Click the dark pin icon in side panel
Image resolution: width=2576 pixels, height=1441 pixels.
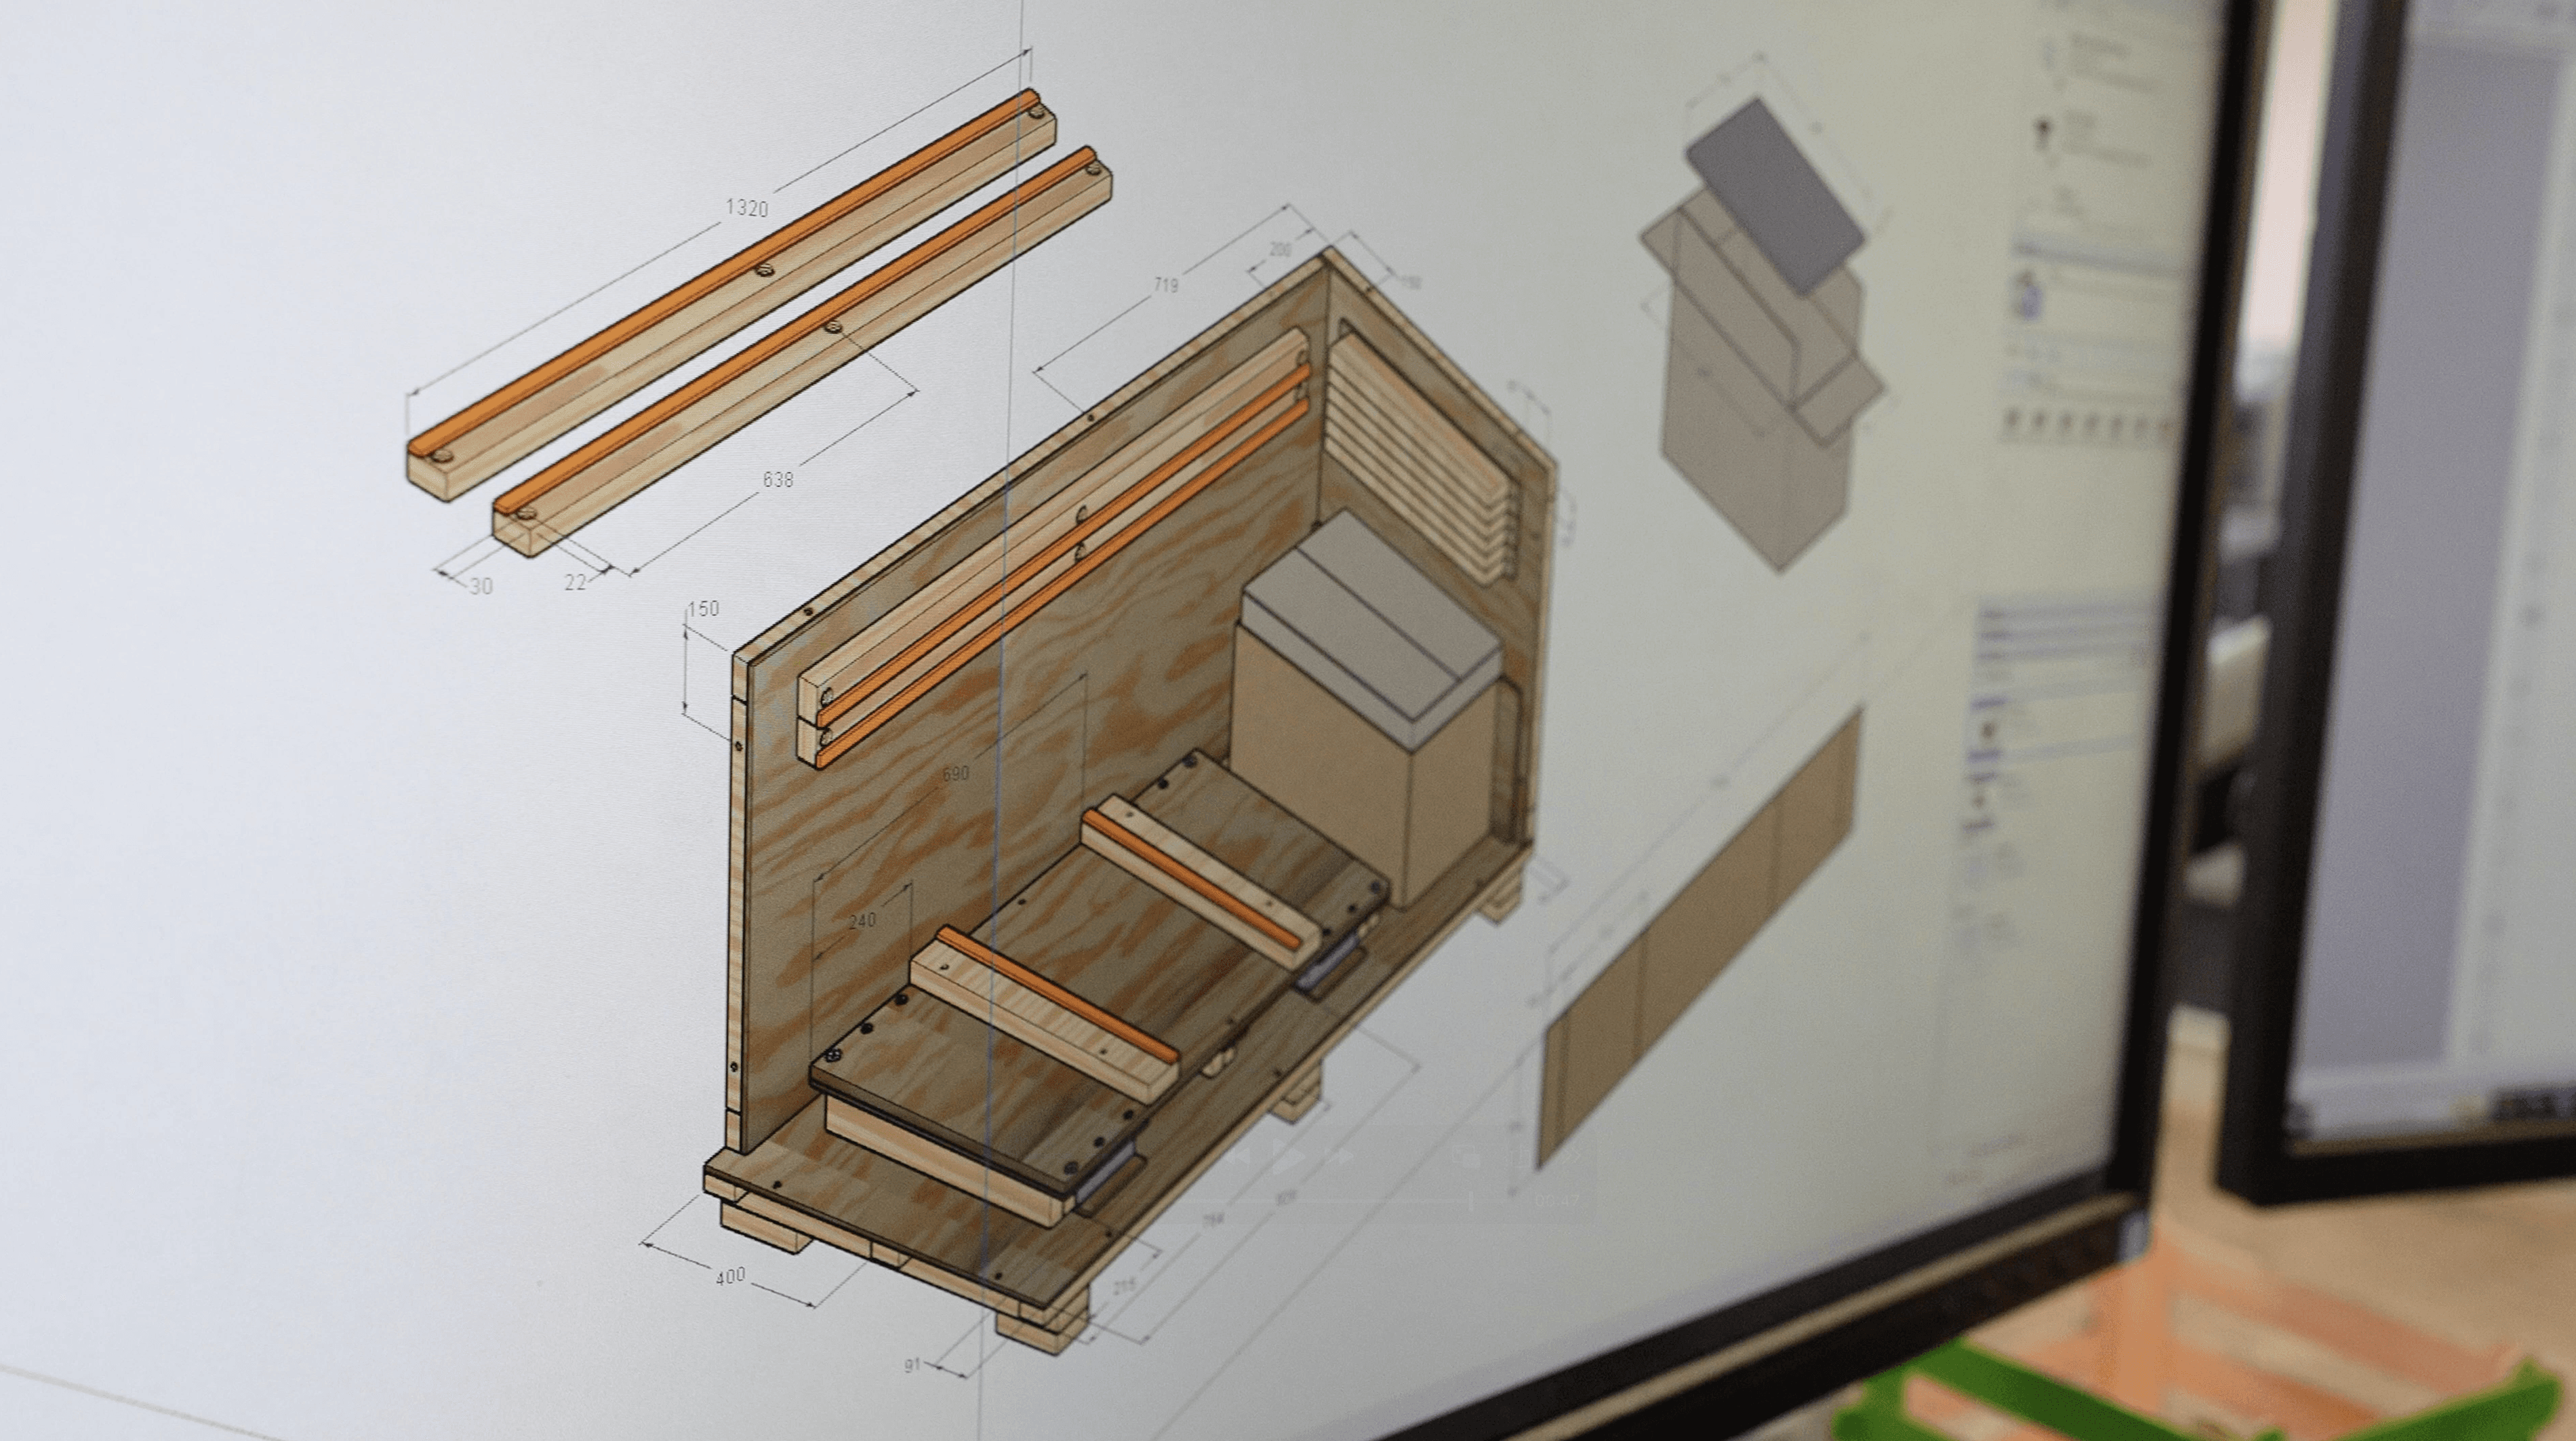tap(2042, 131)
